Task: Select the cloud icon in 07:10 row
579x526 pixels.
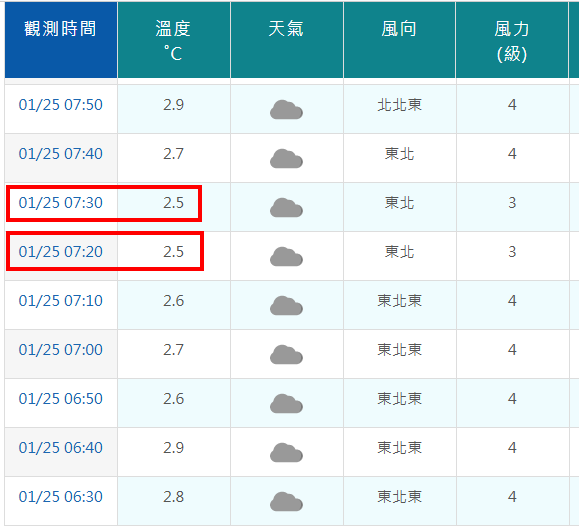Action: pos(286,305)
